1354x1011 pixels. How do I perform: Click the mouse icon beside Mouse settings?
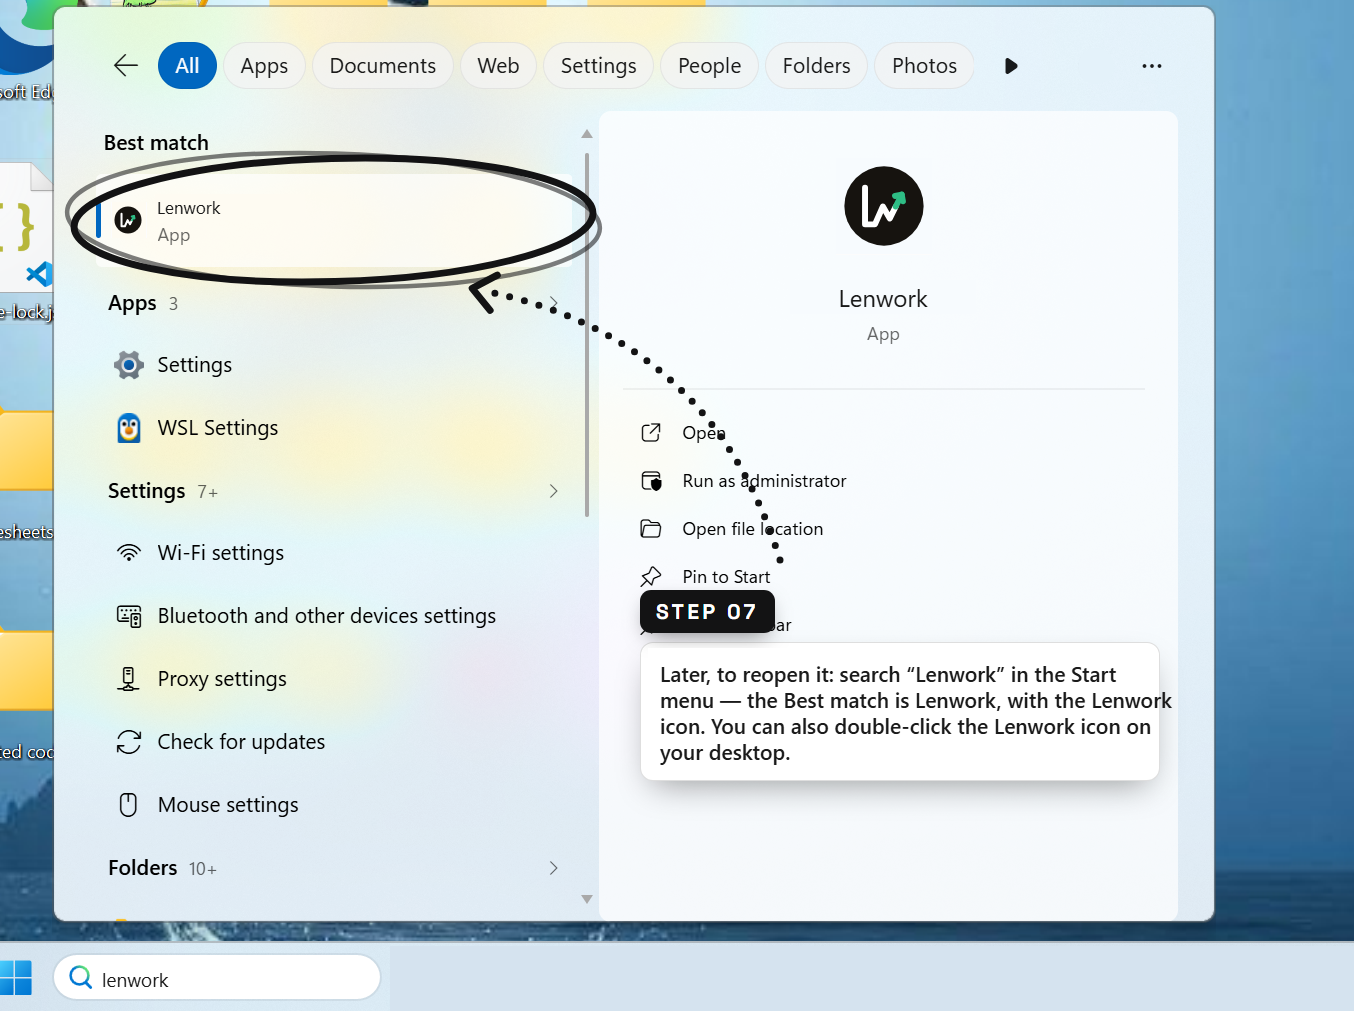(128, 805)
